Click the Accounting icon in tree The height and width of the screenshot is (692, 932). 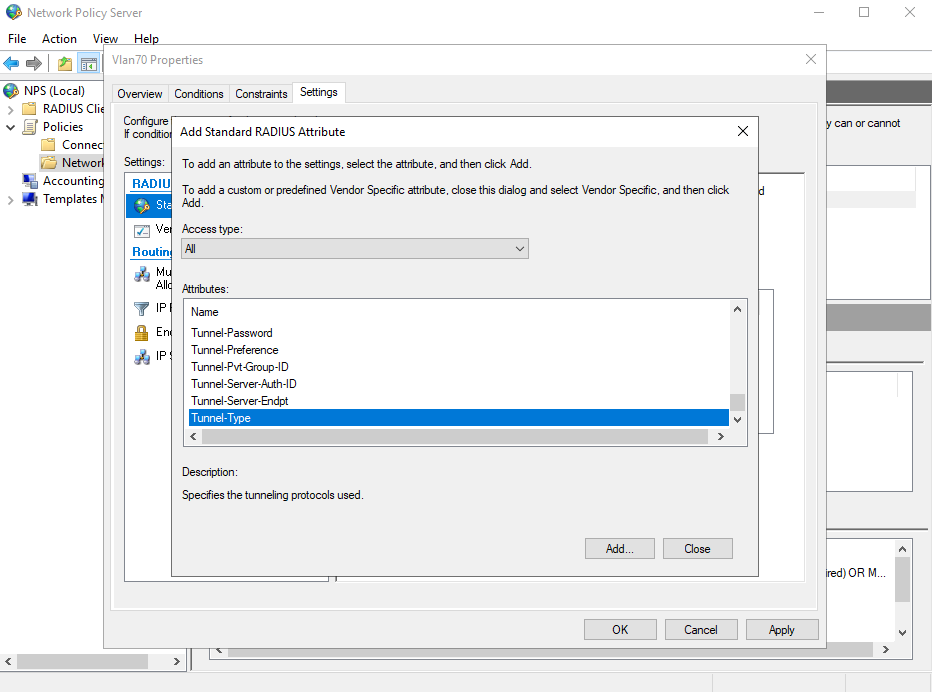(30, 181)
